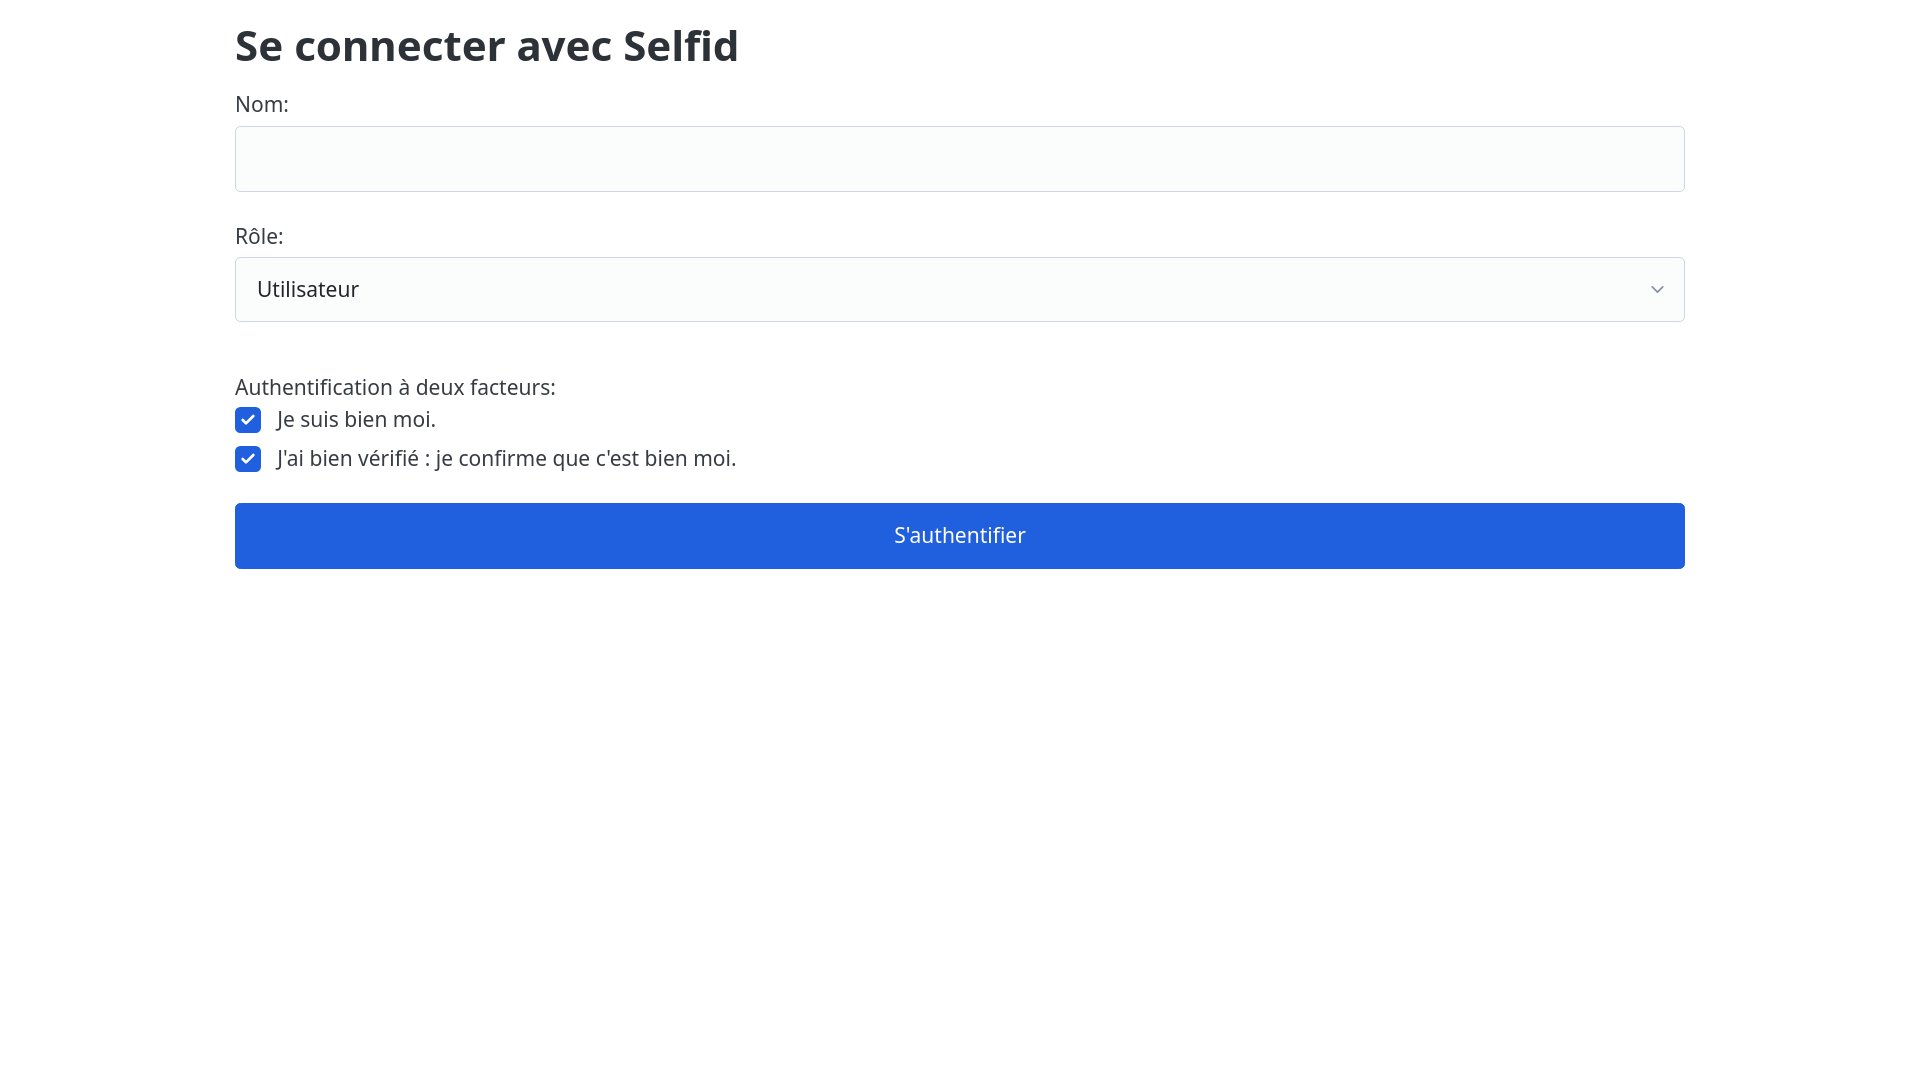
Task: Click the "Rôle:" field label
Action: [x=259, y=237]
